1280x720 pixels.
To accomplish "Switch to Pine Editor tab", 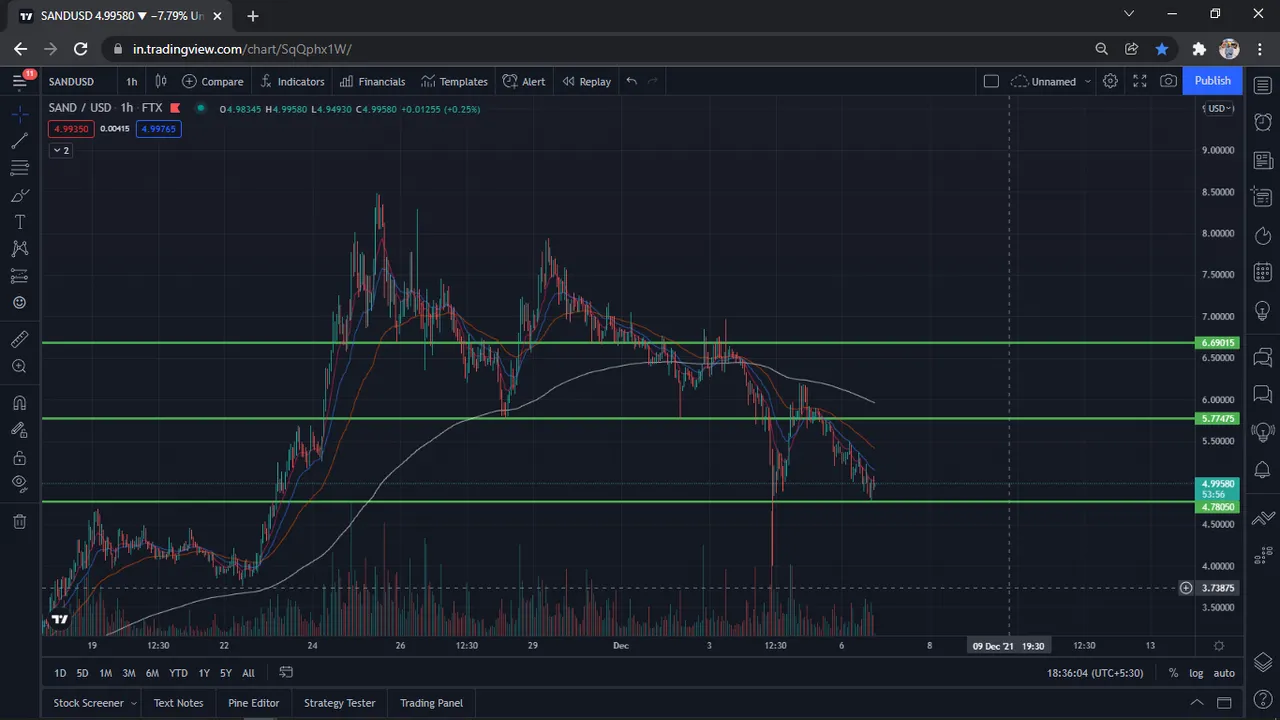I will pyautogui.click(x=253, y=703).
